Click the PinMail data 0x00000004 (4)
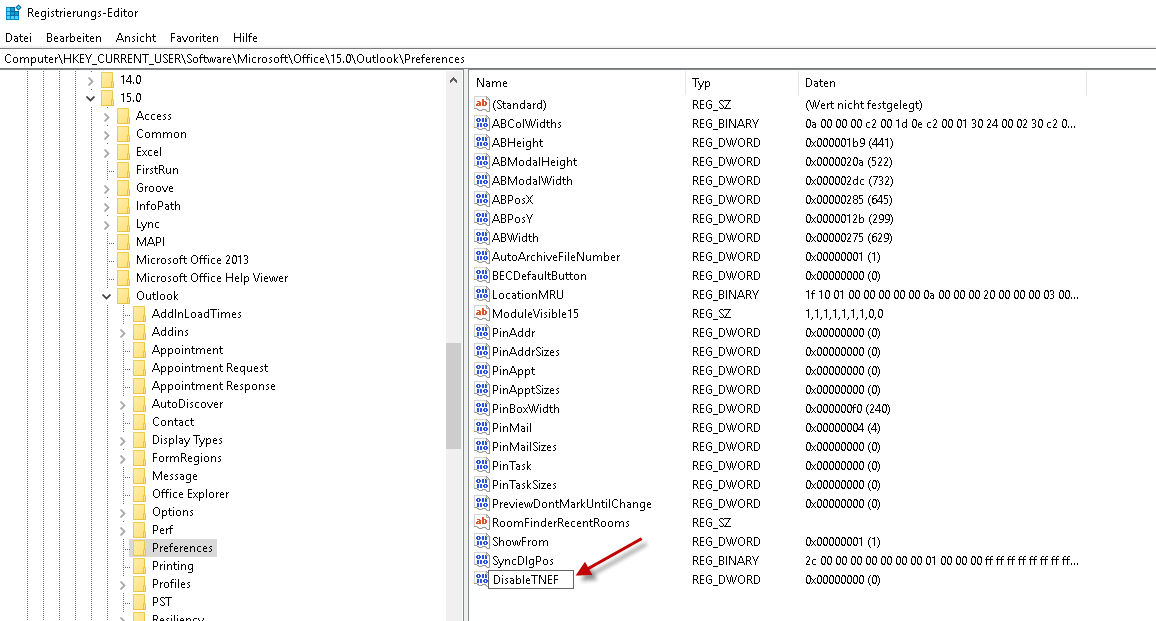The height and width of the screenshot is (621, 1156). [x=843, y=428]
